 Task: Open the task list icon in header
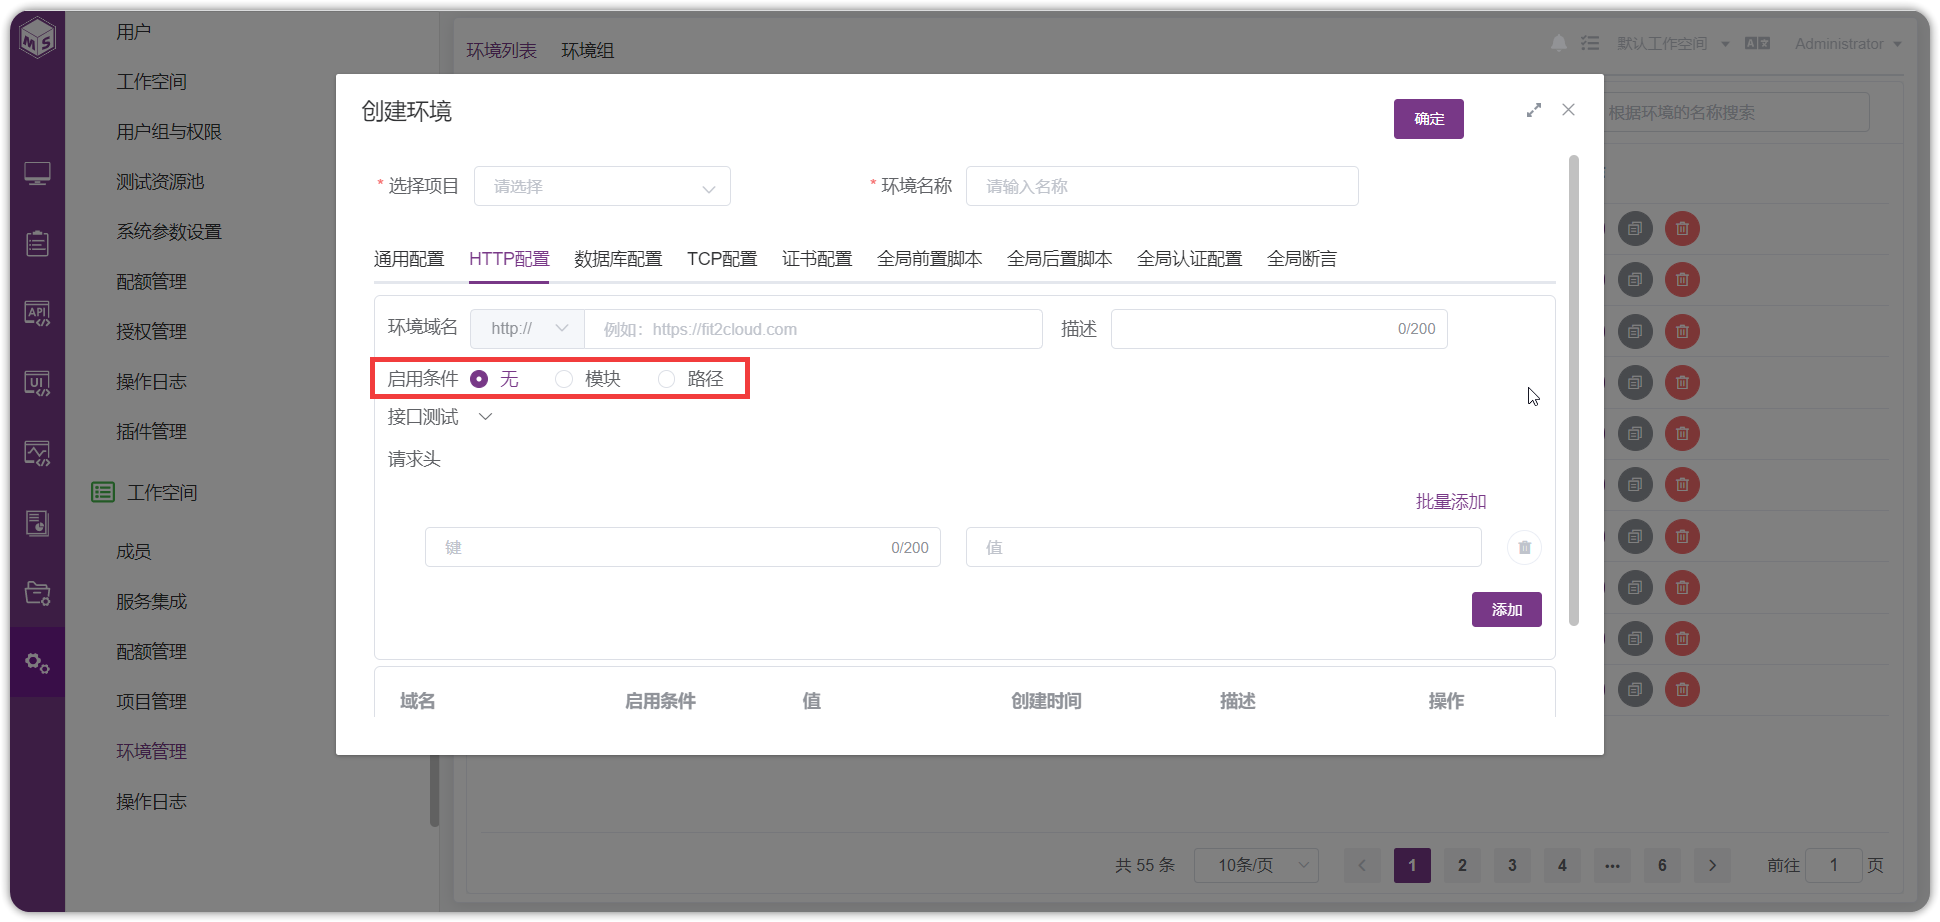(1590, 43)
